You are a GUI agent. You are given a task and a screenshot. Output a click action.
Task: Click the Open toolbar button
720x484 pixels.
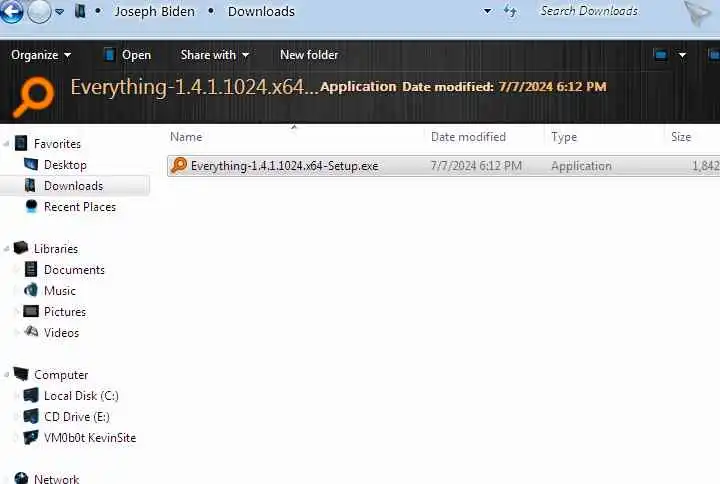(128, 55)
